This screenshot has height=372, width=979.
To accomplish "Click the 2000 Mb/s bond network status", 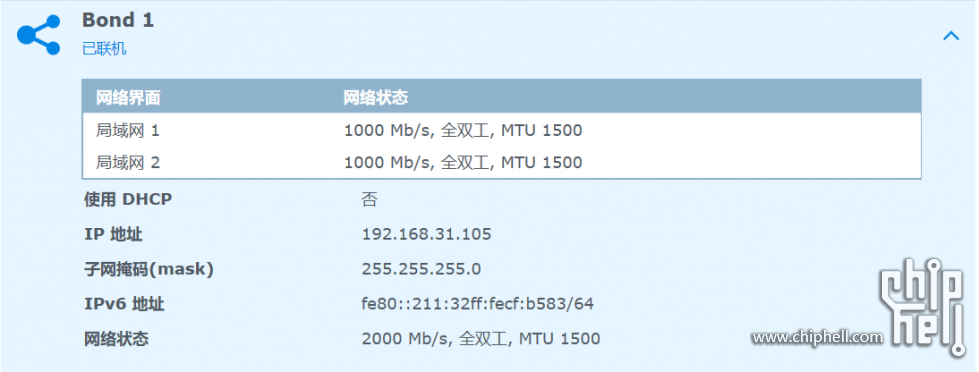I will pyautogui.click(x=481, y=339).
